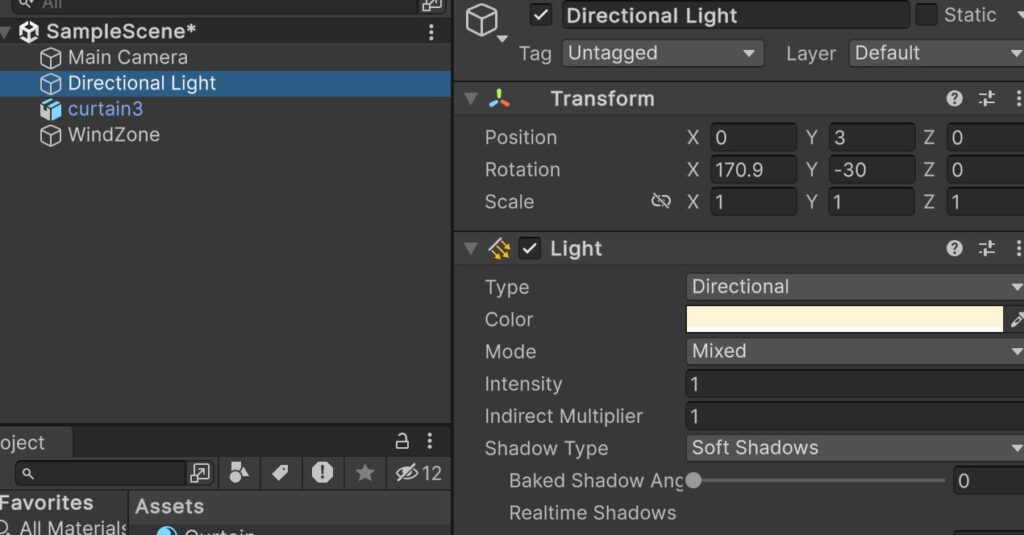Screen dimensions: 1024x535
Task: Collapse the Transform component foldout
Action: 470,98
